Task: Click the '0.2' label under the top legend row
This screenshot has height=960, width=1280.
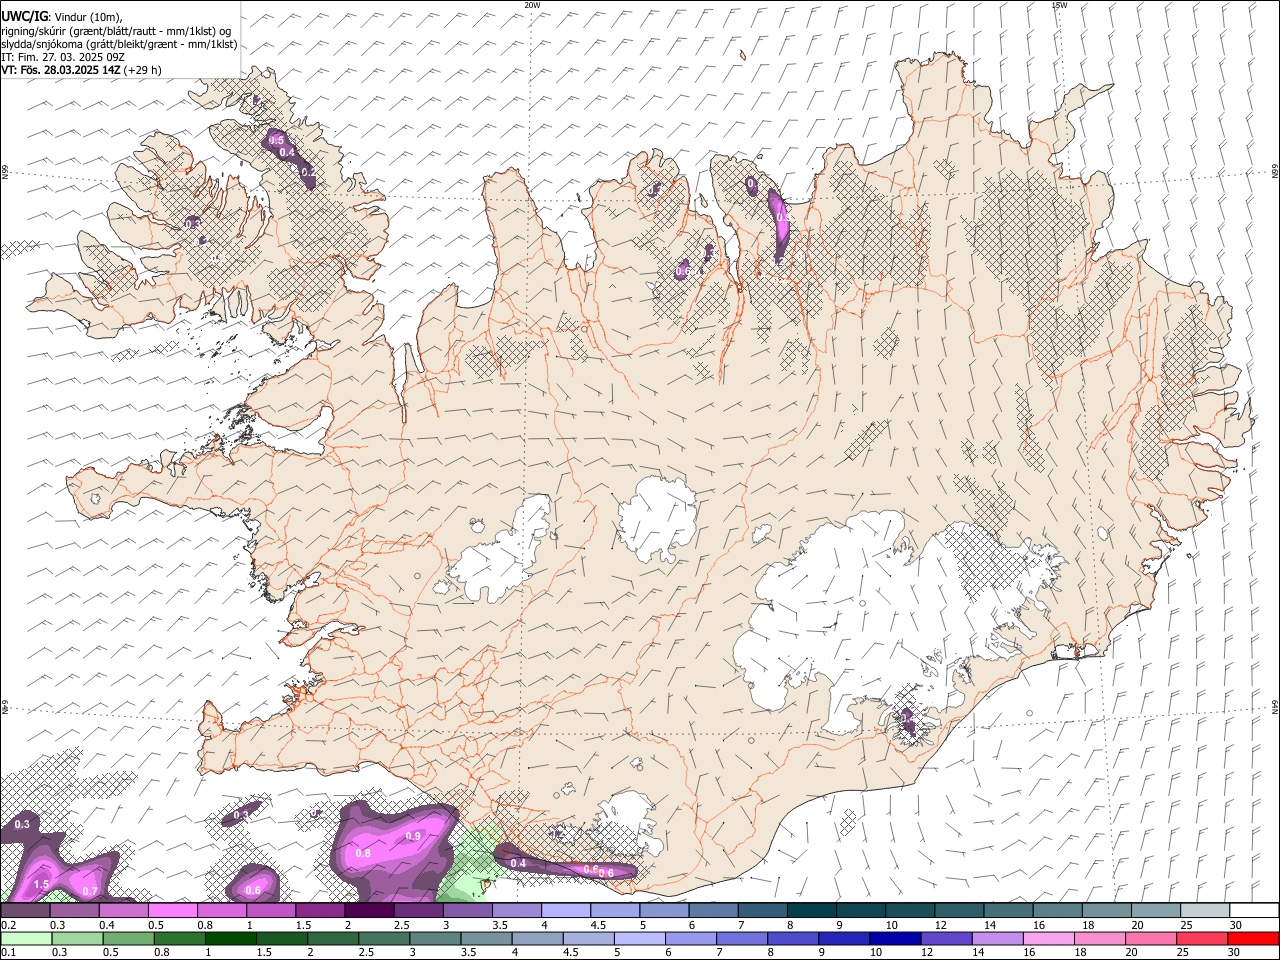Action: pos(8,925)
